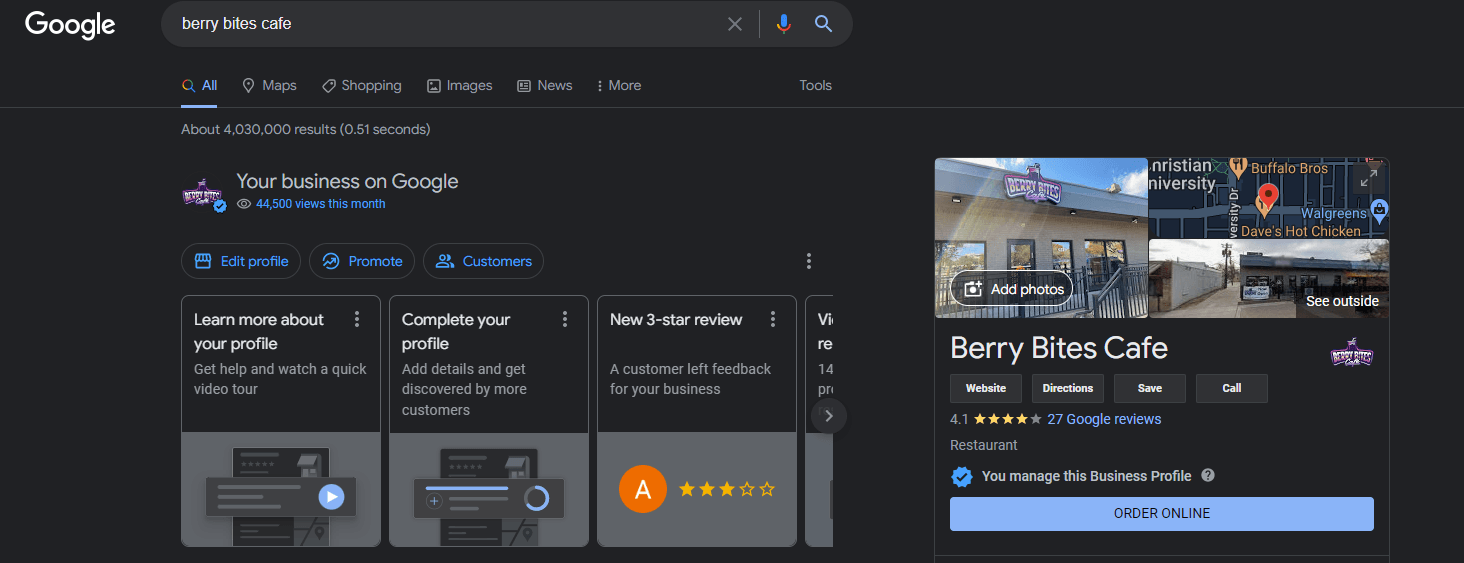1464x563 pixels.
Task: Start voice search with microphone icon
Action: [784, 24]
